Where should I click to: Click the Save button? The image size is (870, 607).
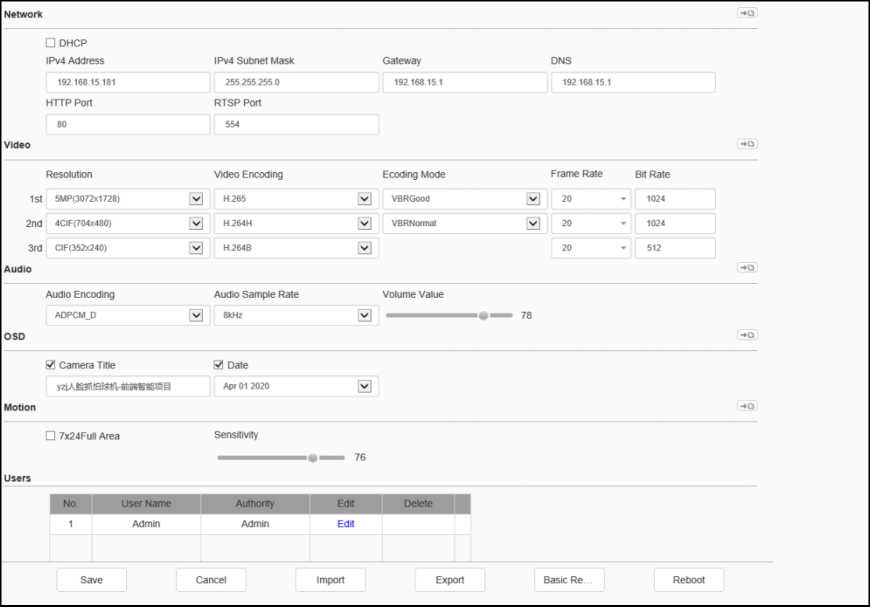coord(91,580)
